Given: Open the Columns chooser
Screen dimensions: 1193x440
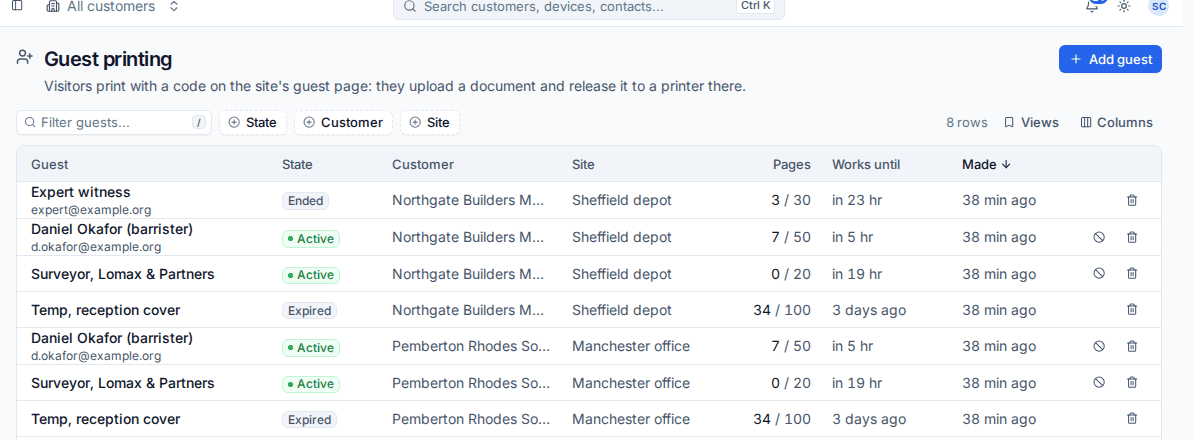Looking at the screenshot, I should (1116, 123).
